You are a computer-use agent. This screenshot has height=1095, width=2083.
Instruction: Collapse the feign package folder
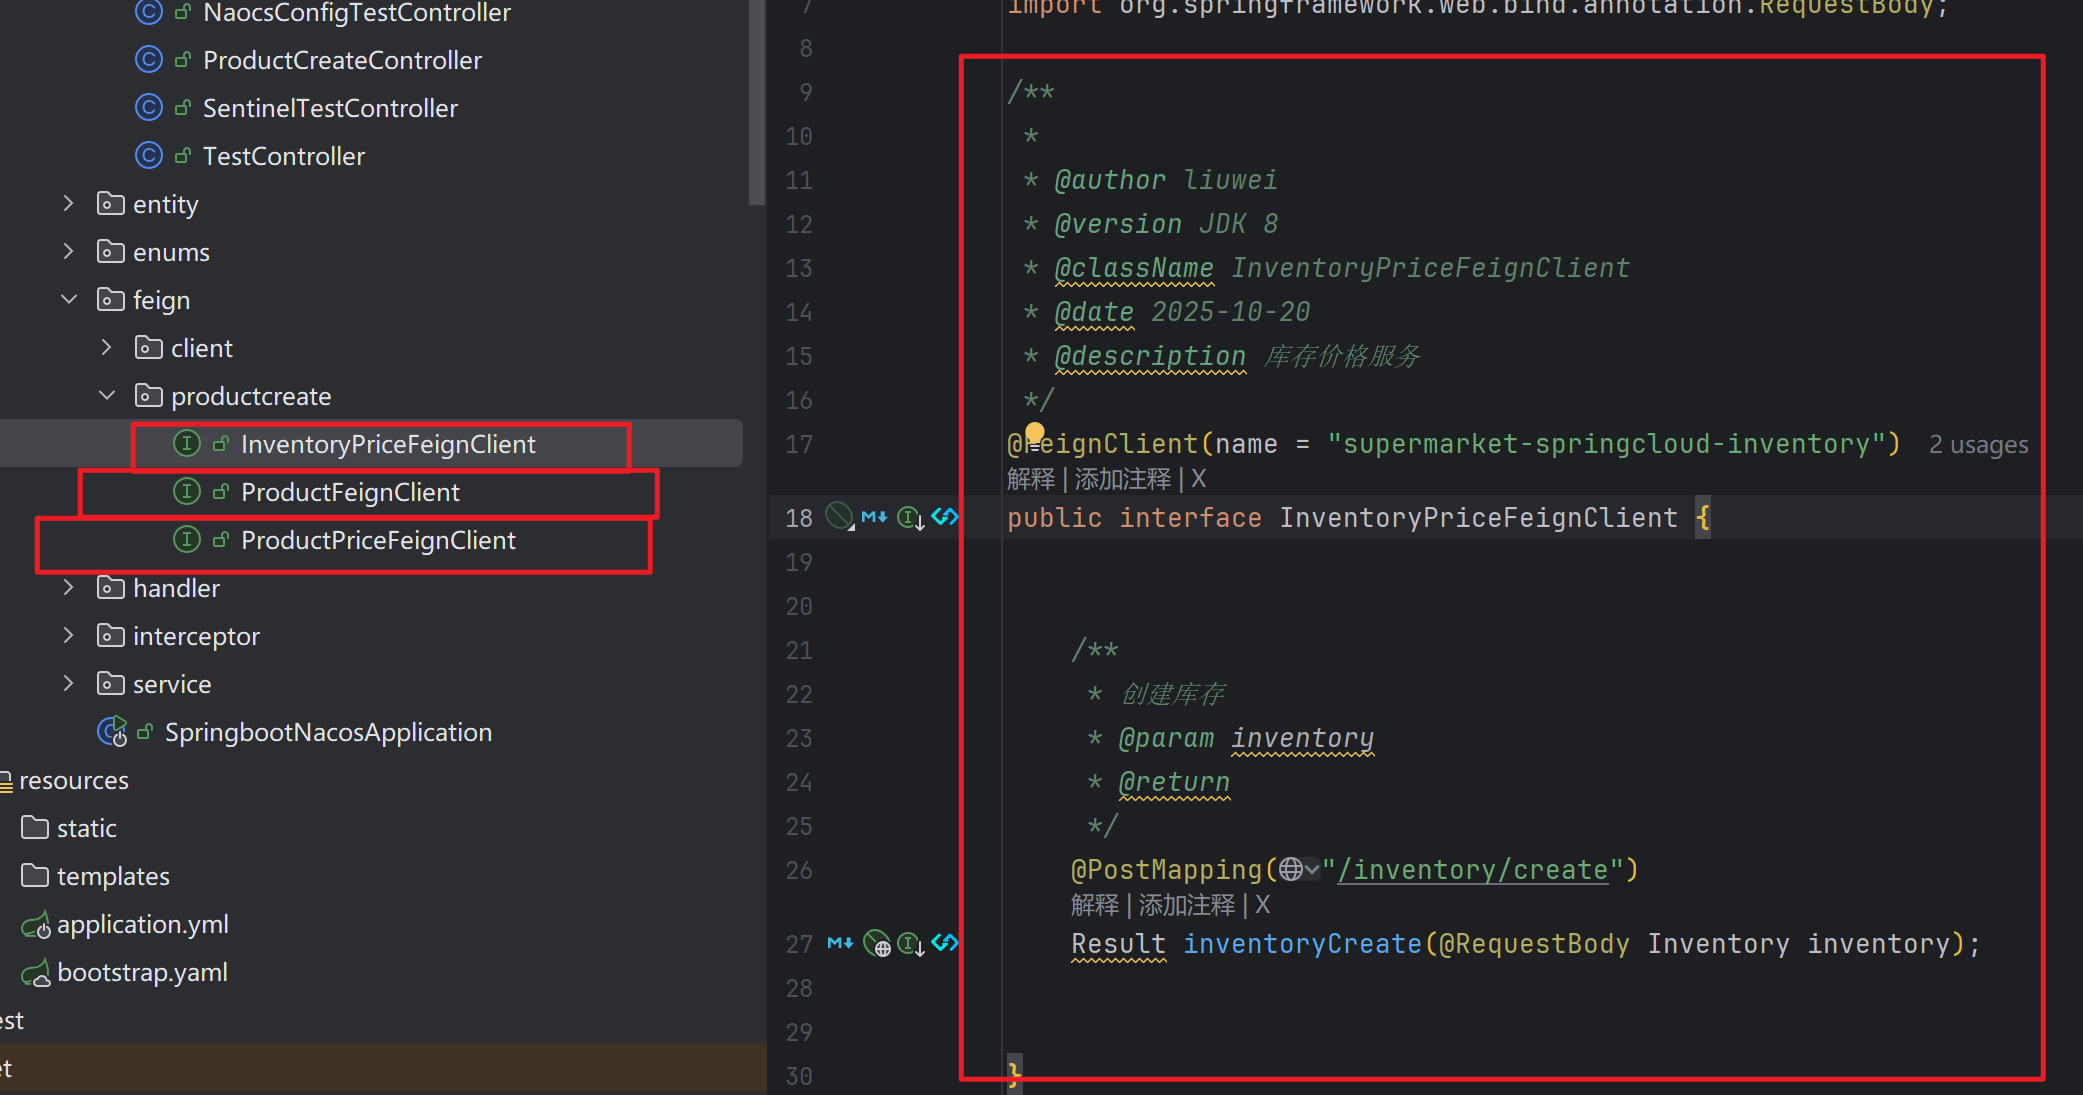(68, 300)
